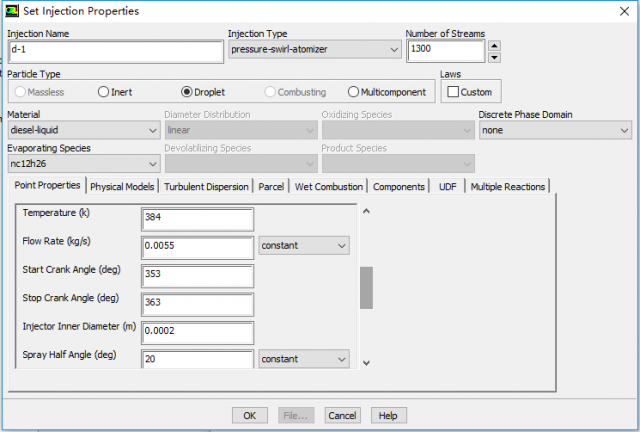Open the Turbulent Dispersion tab
The width and height of the screenshot is (640, 432).
click(207, 186)
